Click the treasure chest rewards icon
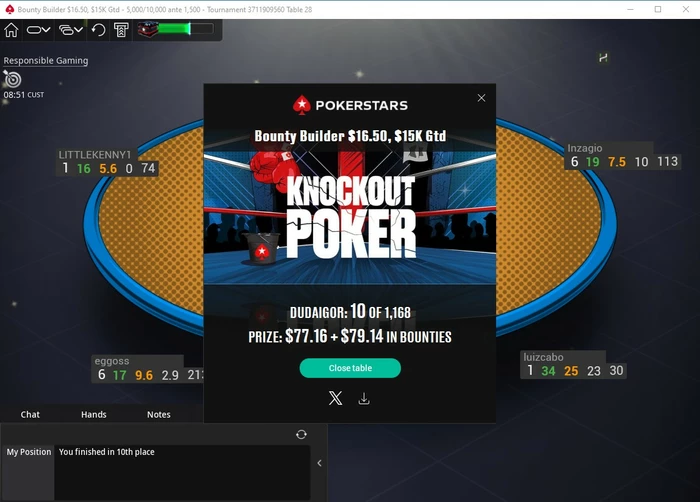 148,29
